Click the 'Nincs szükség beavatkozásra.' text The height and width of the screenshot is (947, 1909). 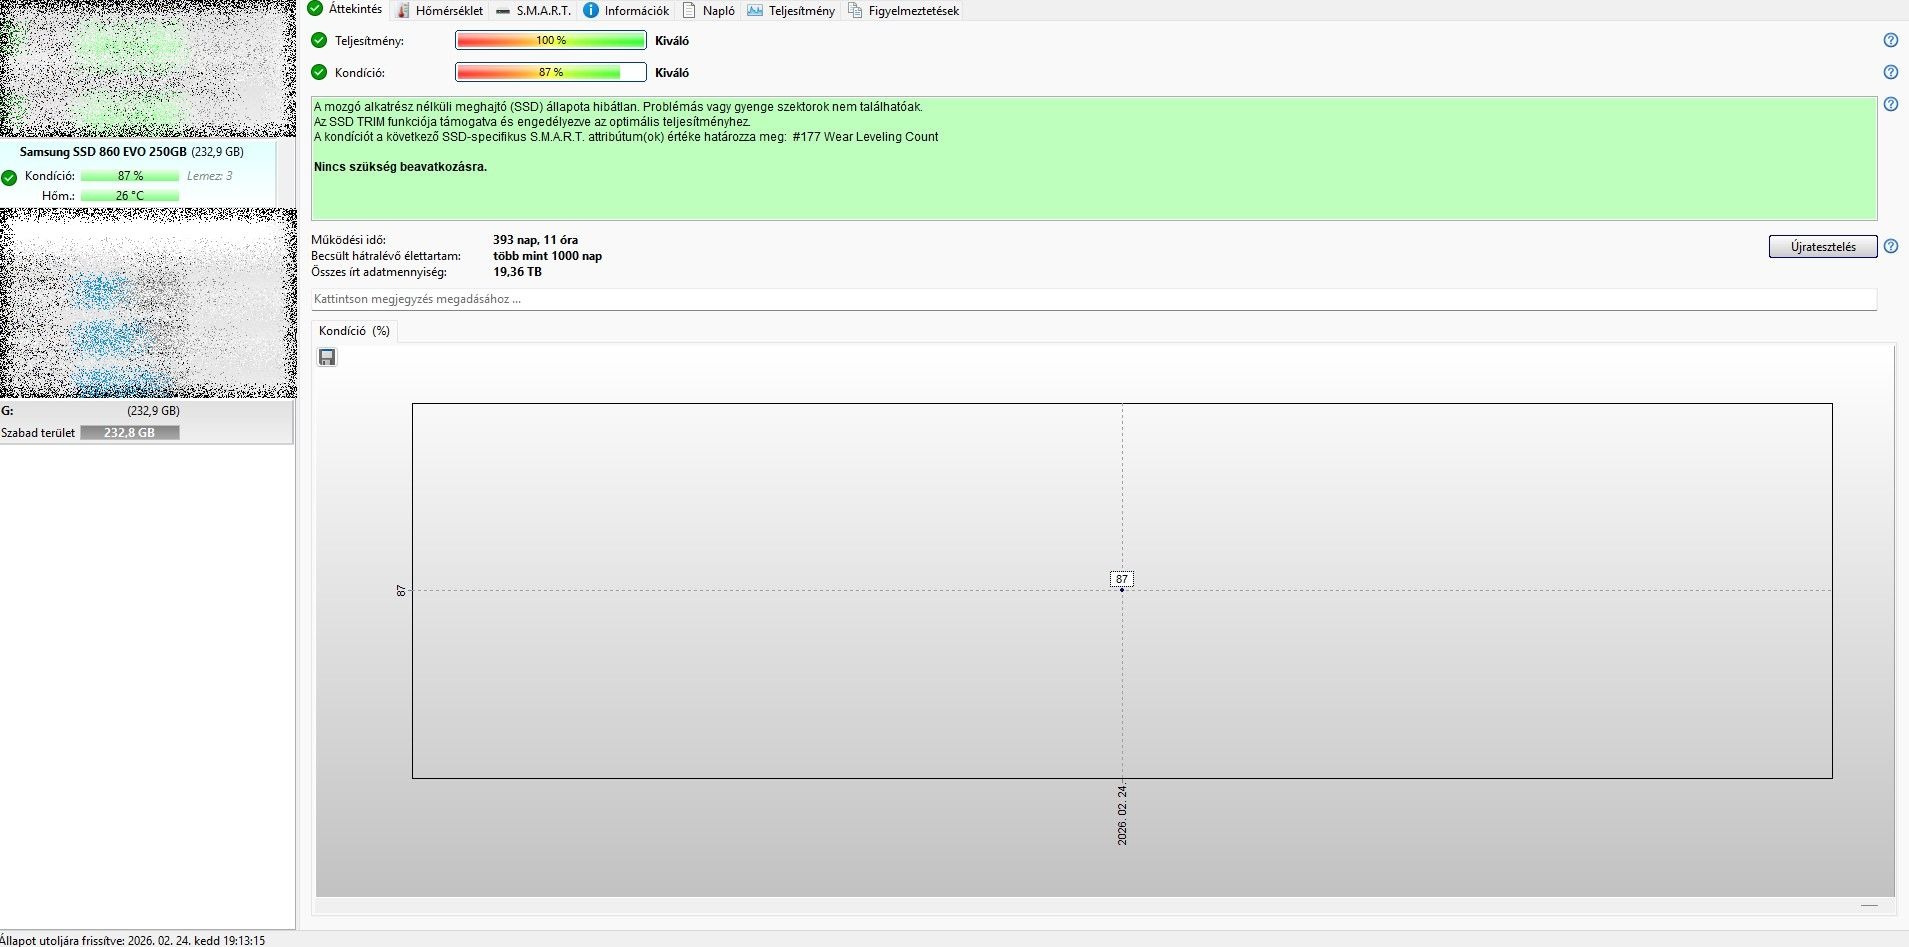pos(400,167)
